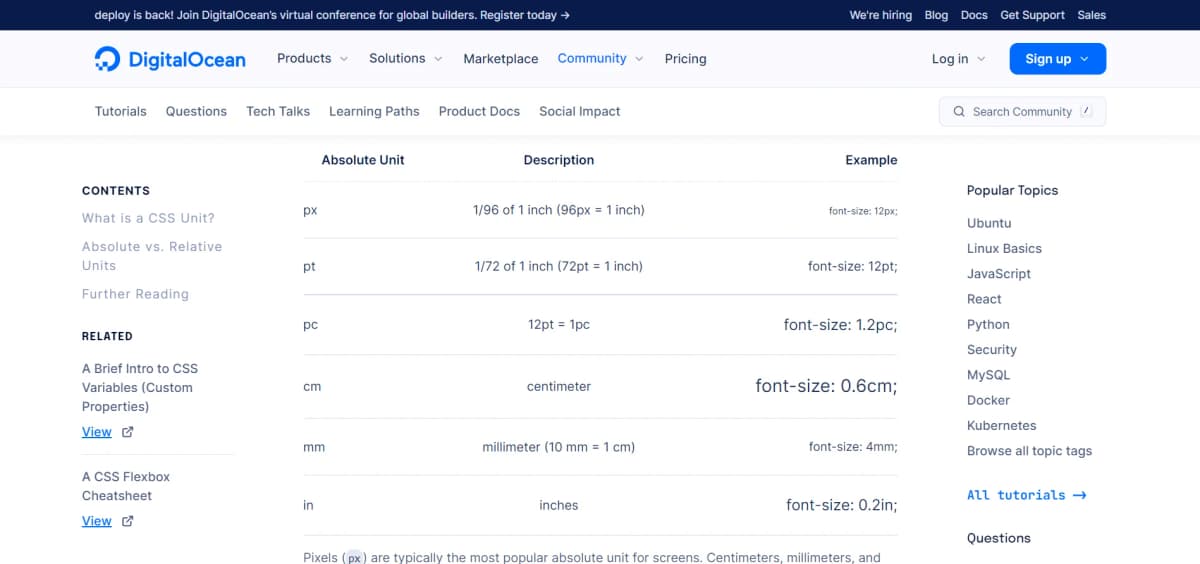Open the Marketplace menu item
Viewport: 1200px width, 564px height.
pos(501,59)
